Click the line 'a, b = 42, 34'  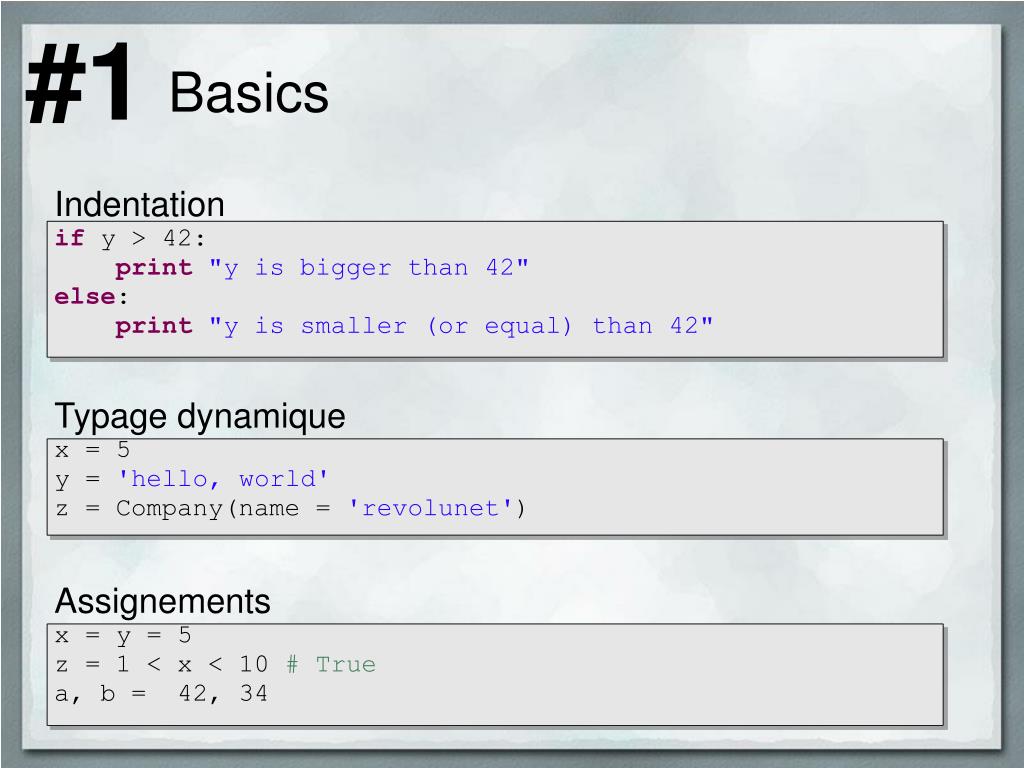coord(161,694)
